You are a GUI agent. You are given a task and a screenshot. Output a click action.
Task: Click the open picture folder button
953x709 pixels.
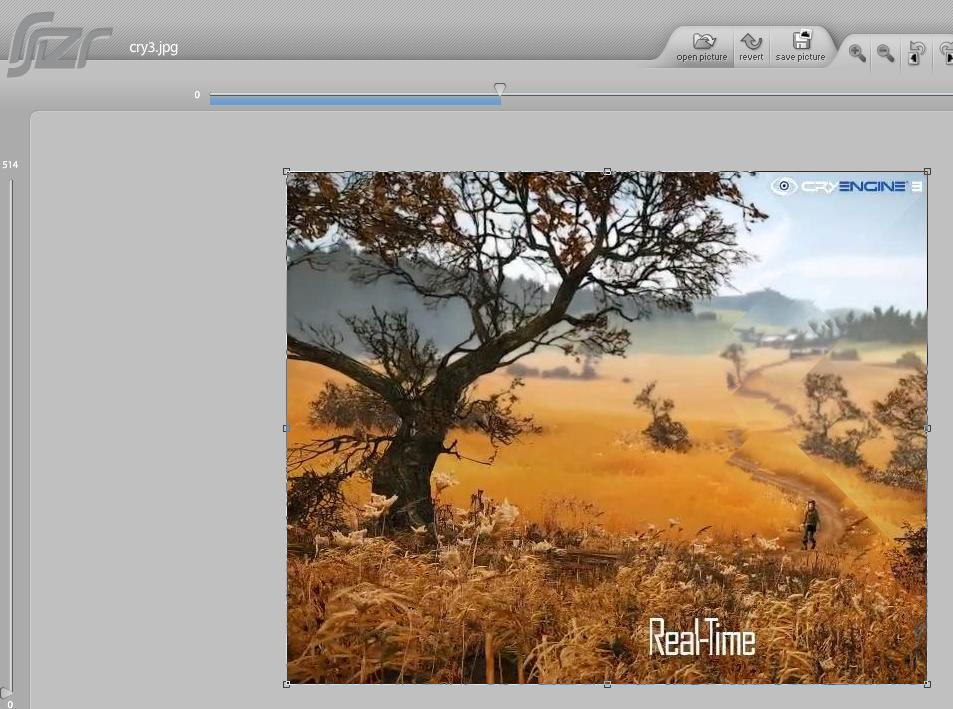[701, 47]
